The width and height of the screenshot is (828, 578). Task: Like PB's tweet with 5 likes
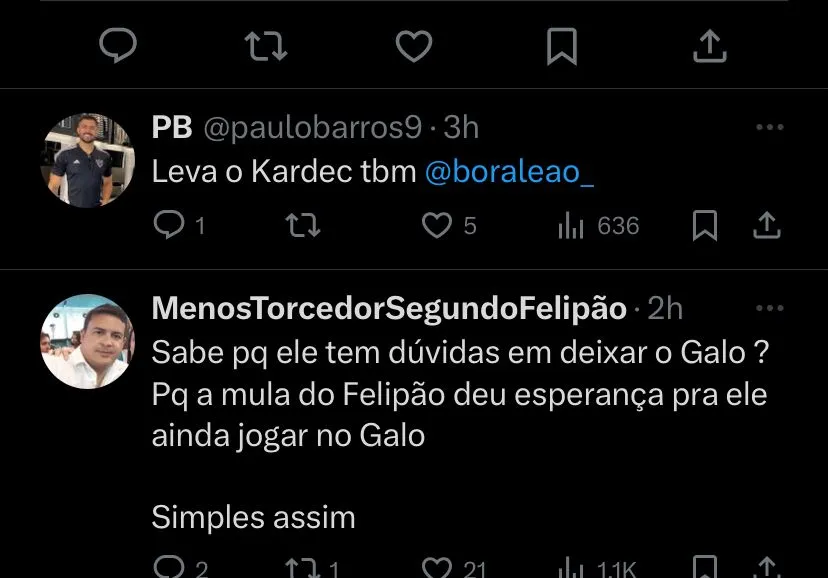tap(436, 226)
